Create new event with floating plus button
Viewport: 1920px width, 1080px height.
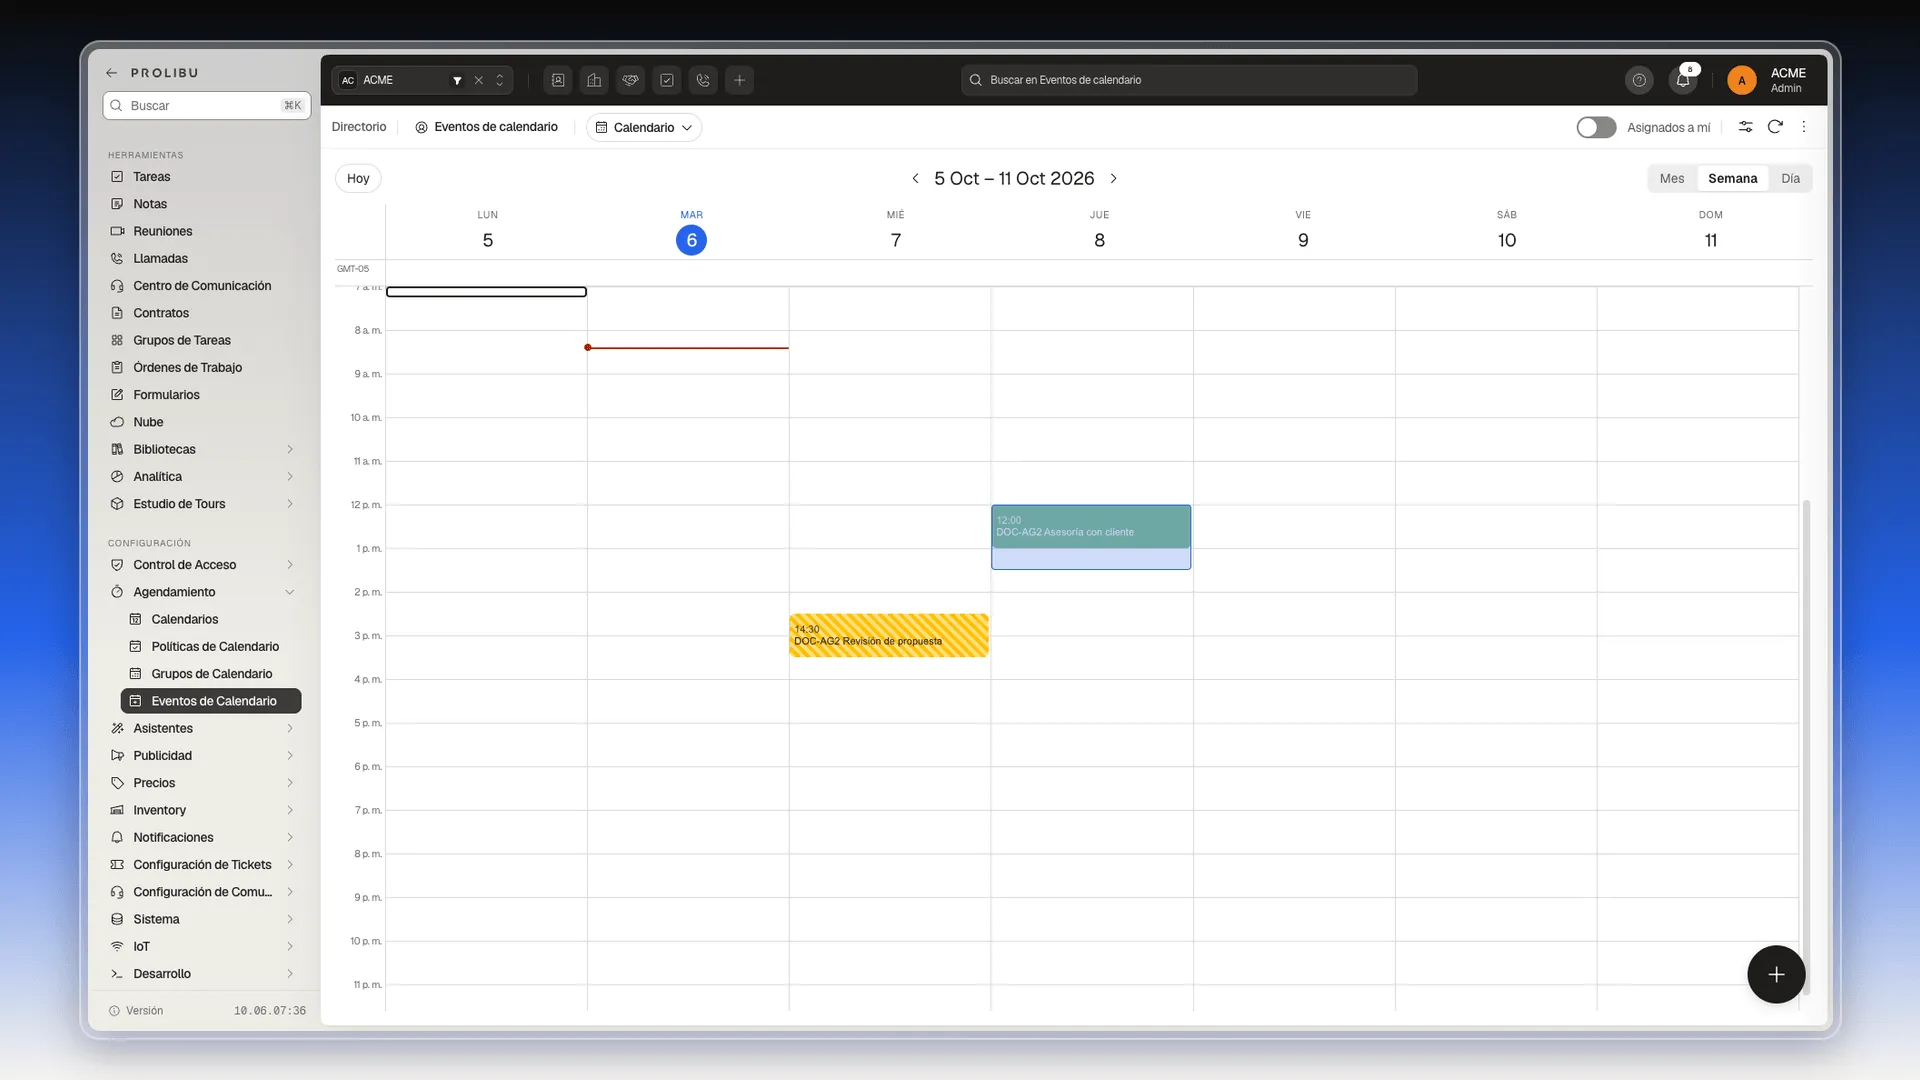coord(1776,974)
